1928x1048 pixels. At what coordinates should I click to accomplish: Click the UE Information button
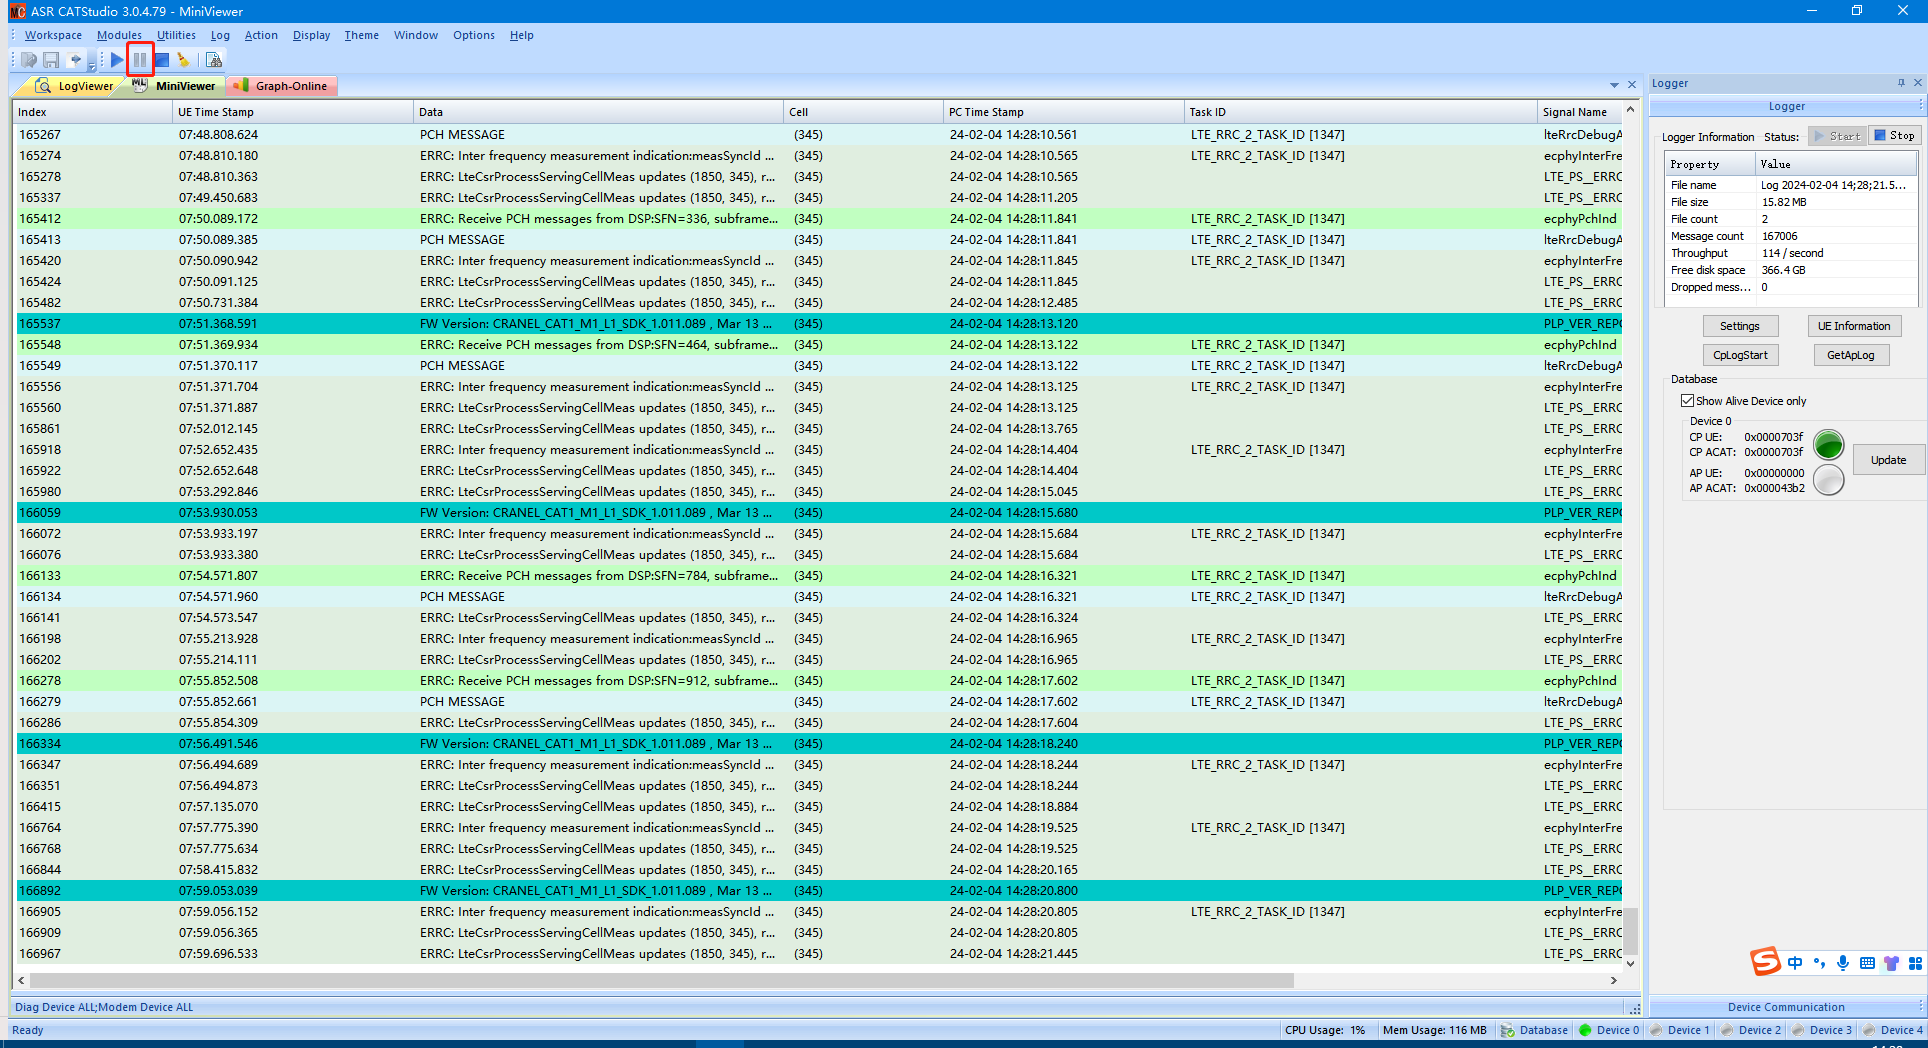tap(1853, 326)
